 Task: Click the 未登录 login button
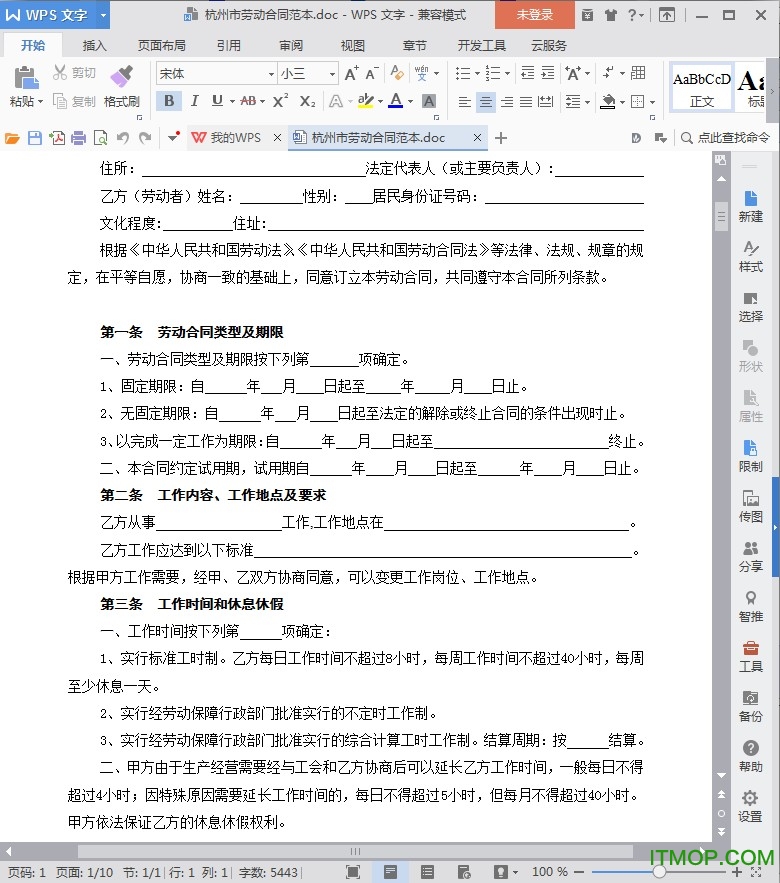[534, 15]
